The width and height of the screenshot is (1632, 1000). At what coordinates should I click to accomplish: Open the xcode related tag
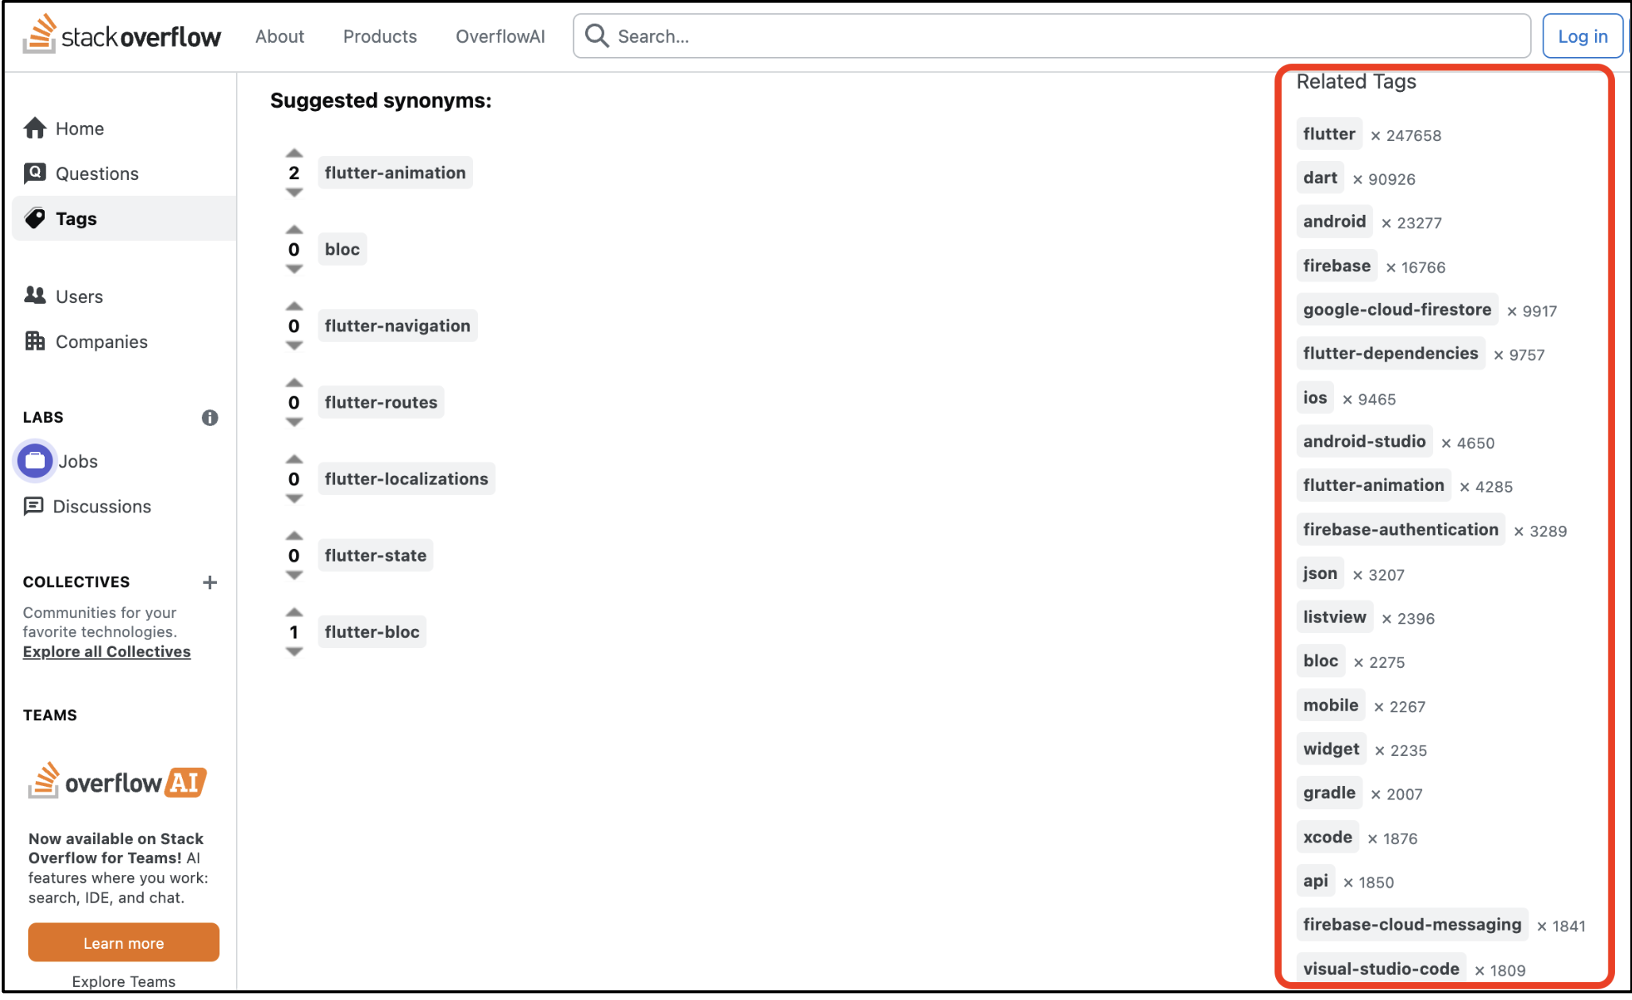(1328, 837)
